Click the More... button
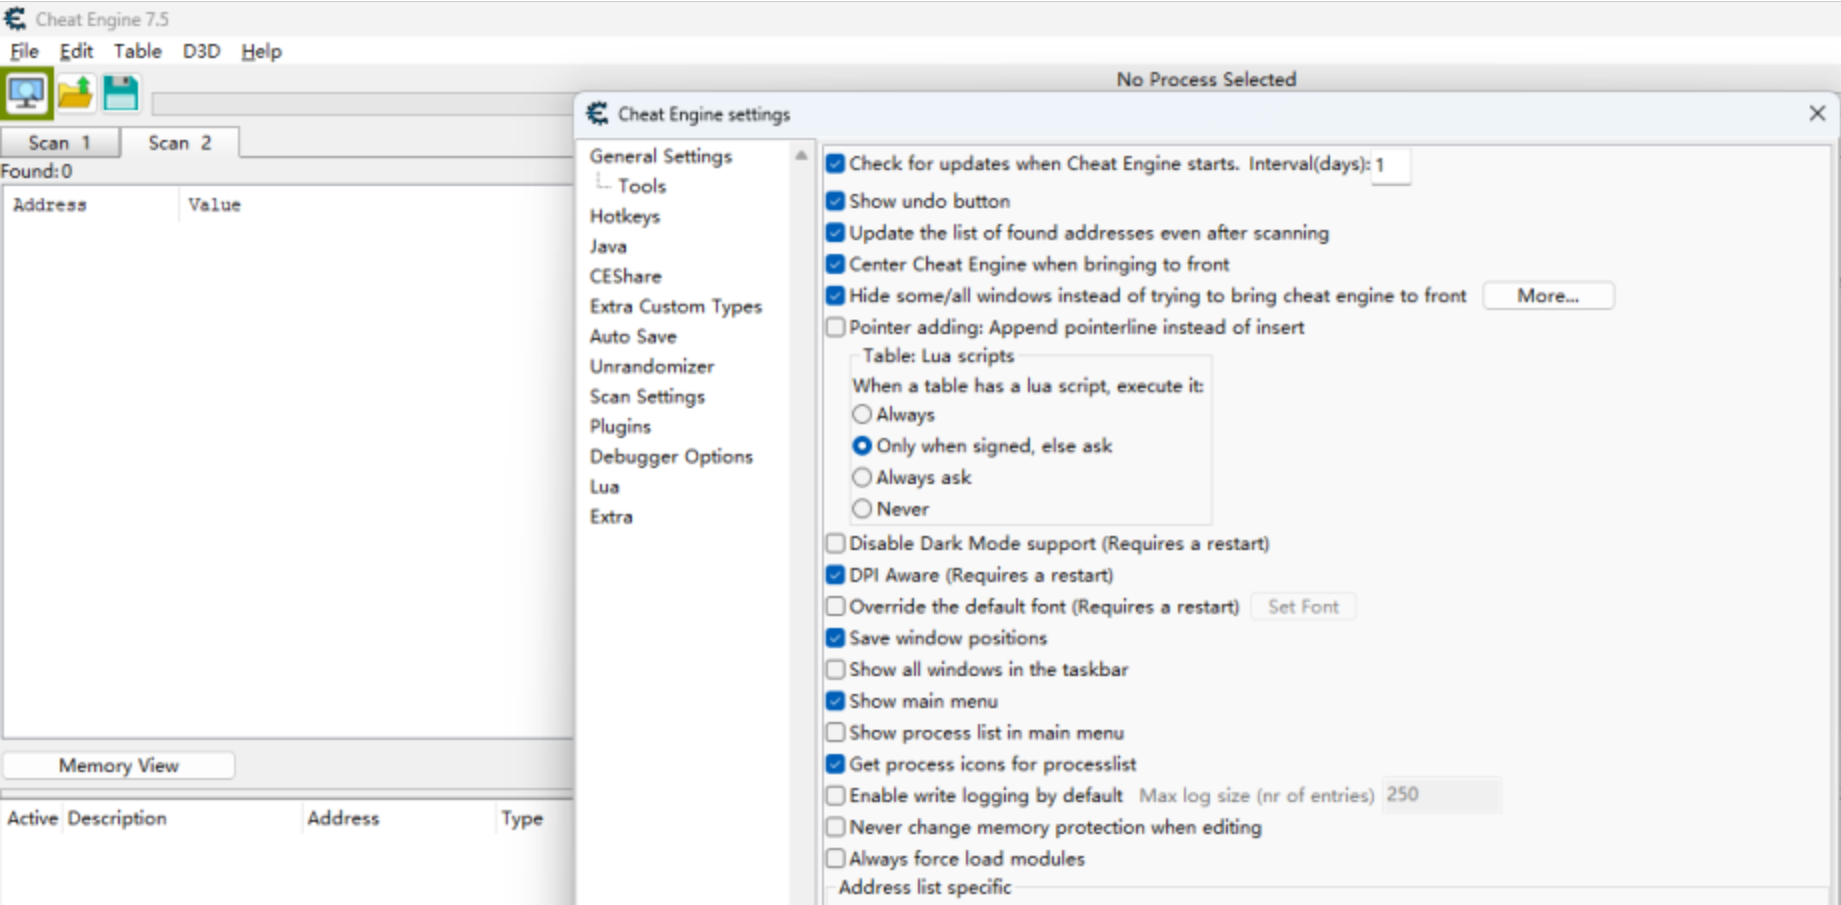Image resolution: width=1841 pixels, height=905 pixels. (1548, 296)
